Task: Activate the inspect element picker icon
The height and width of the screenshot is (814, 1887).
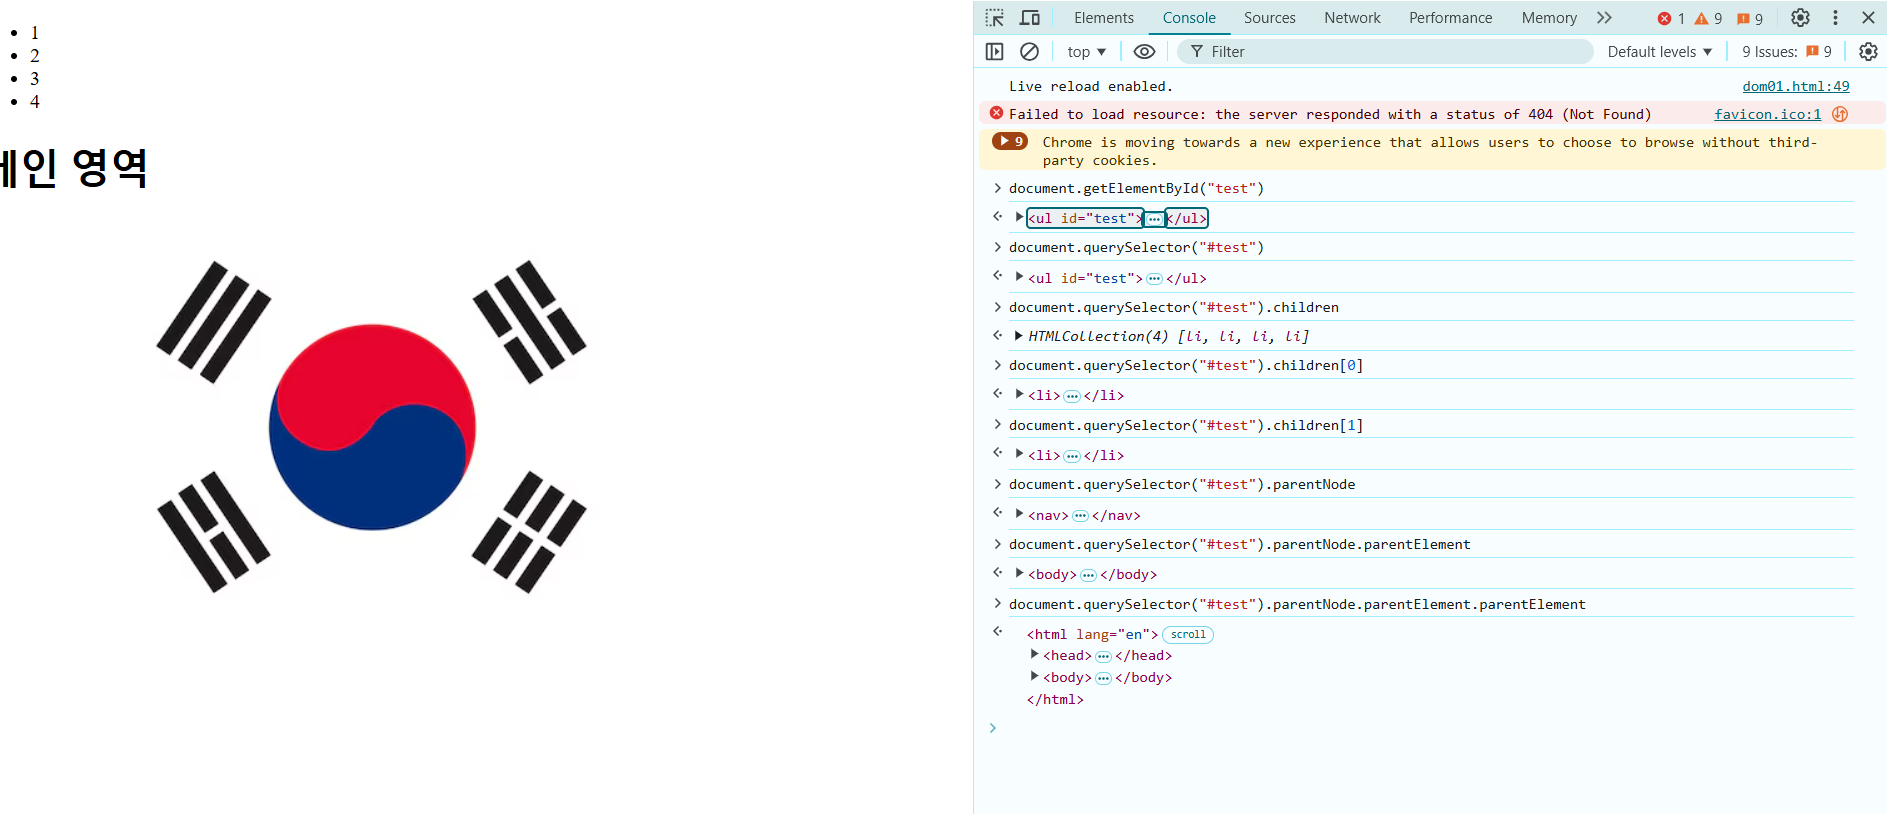Action: tap(994, 18)
